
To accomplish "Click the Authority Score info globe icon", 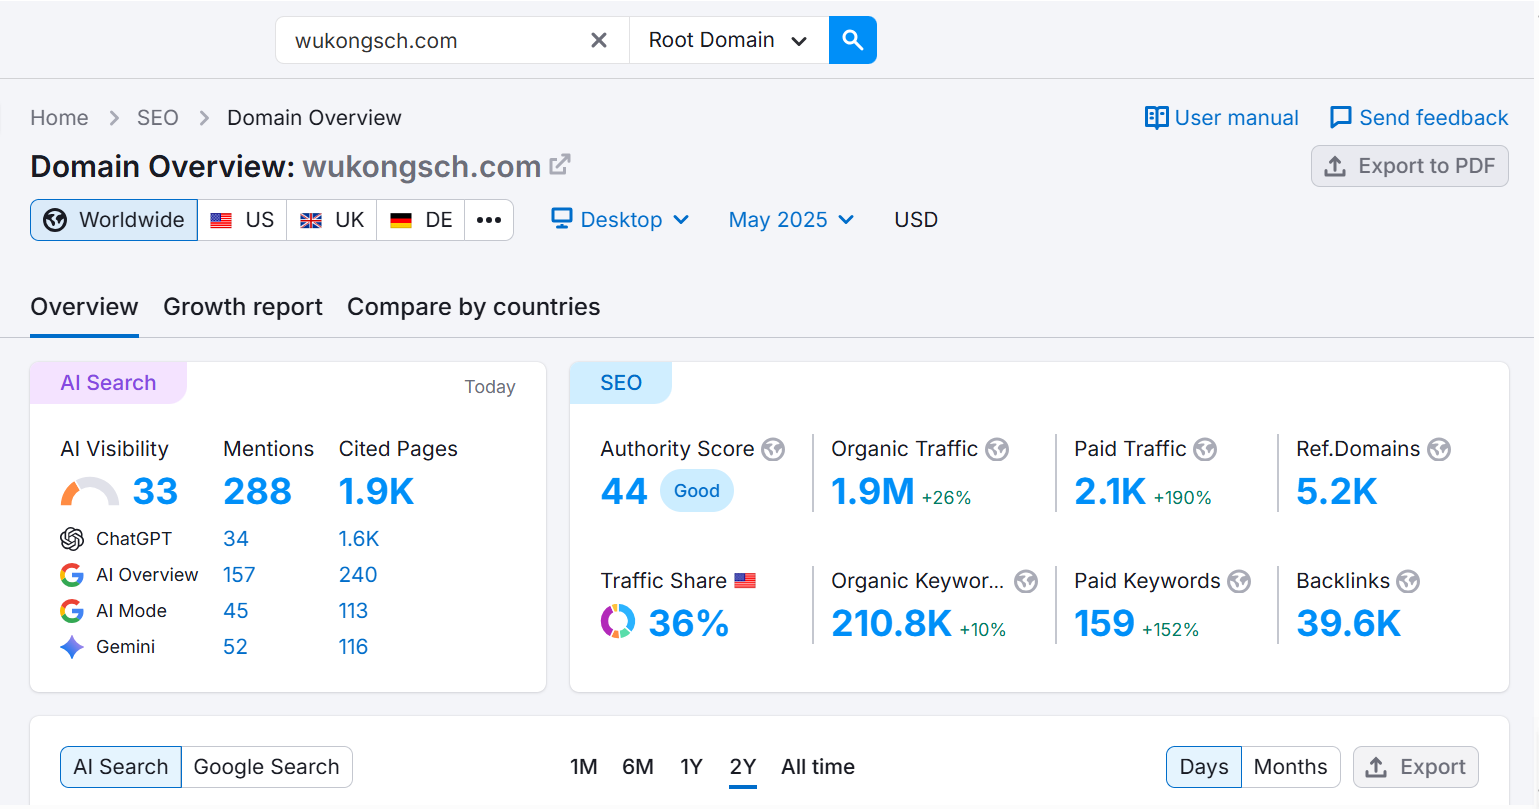I will [772, 449].
